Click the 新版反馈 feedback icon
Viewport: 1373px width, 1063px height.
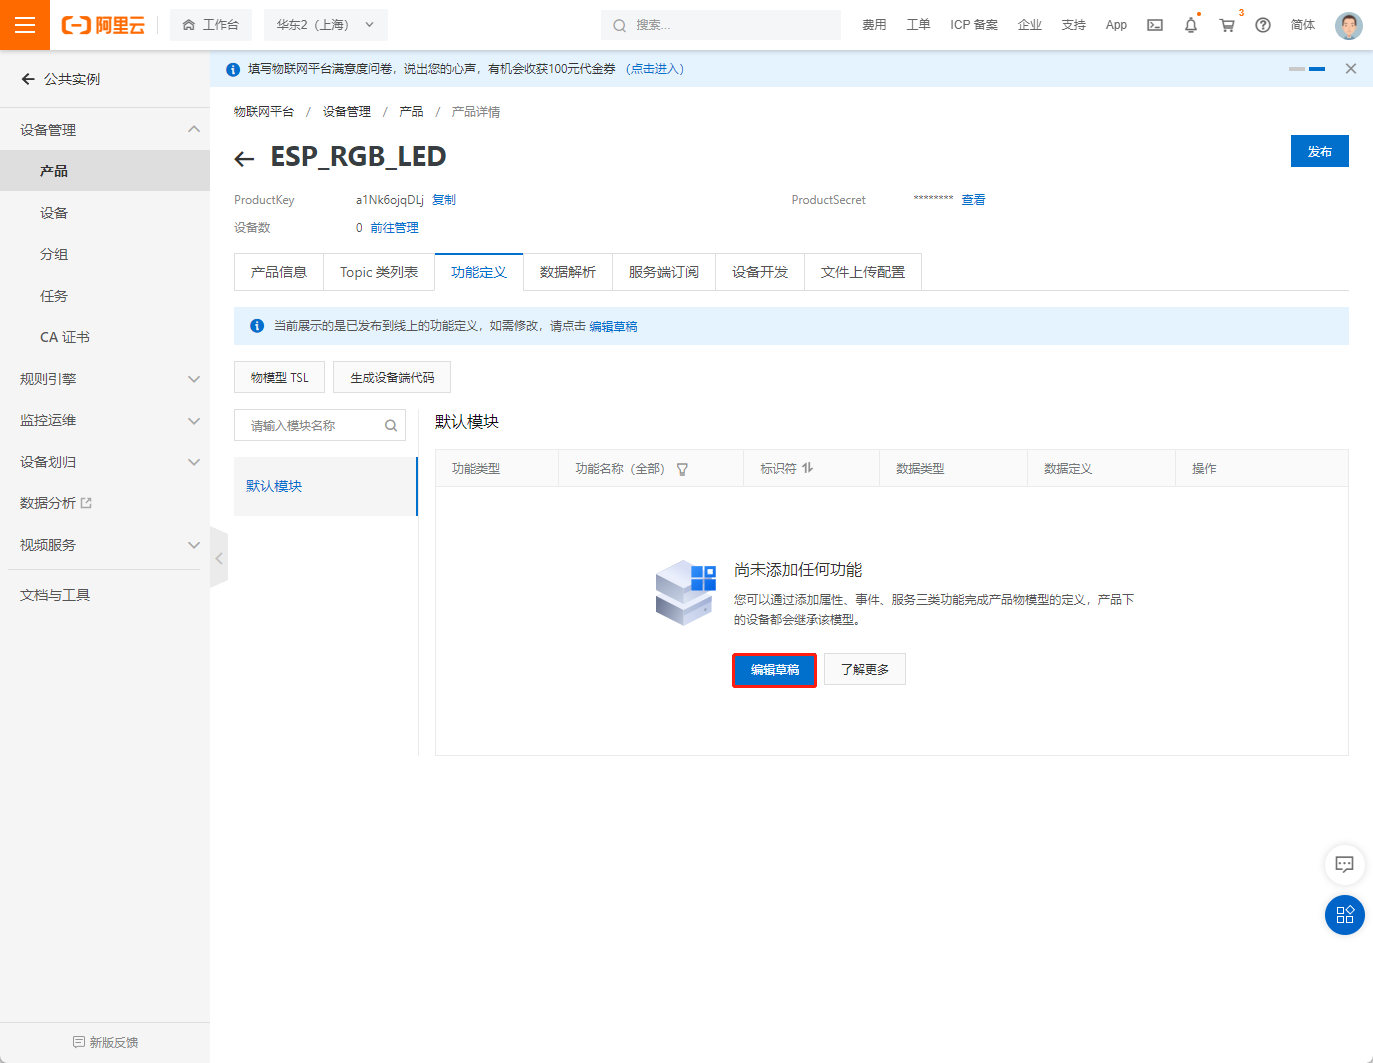coord(79,1042)
